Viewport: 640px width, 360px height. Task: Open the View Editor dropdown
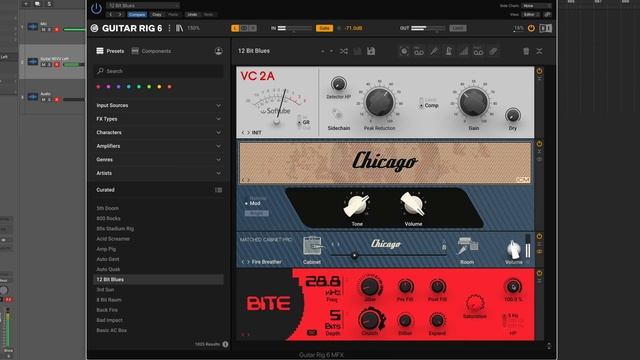point(532,14)
